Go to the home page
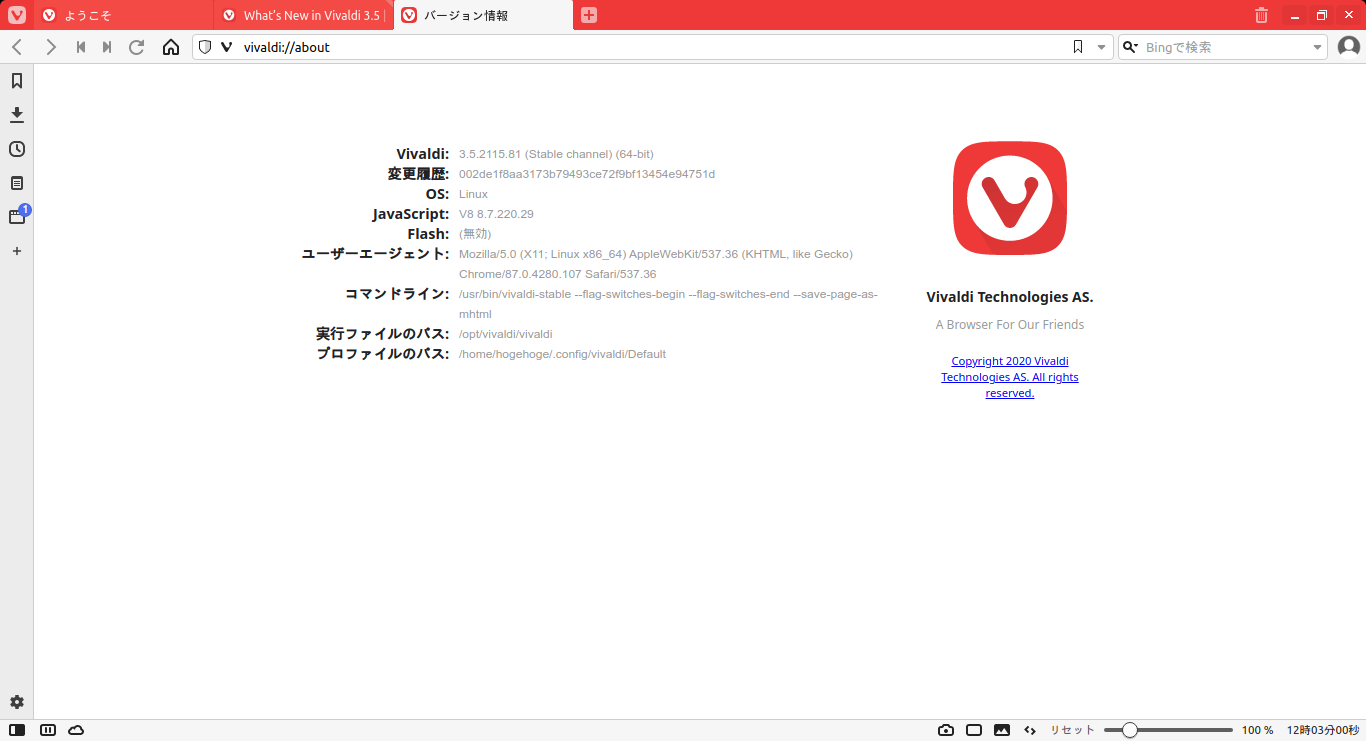This screenshot has width=1366, height=741. 171,47
